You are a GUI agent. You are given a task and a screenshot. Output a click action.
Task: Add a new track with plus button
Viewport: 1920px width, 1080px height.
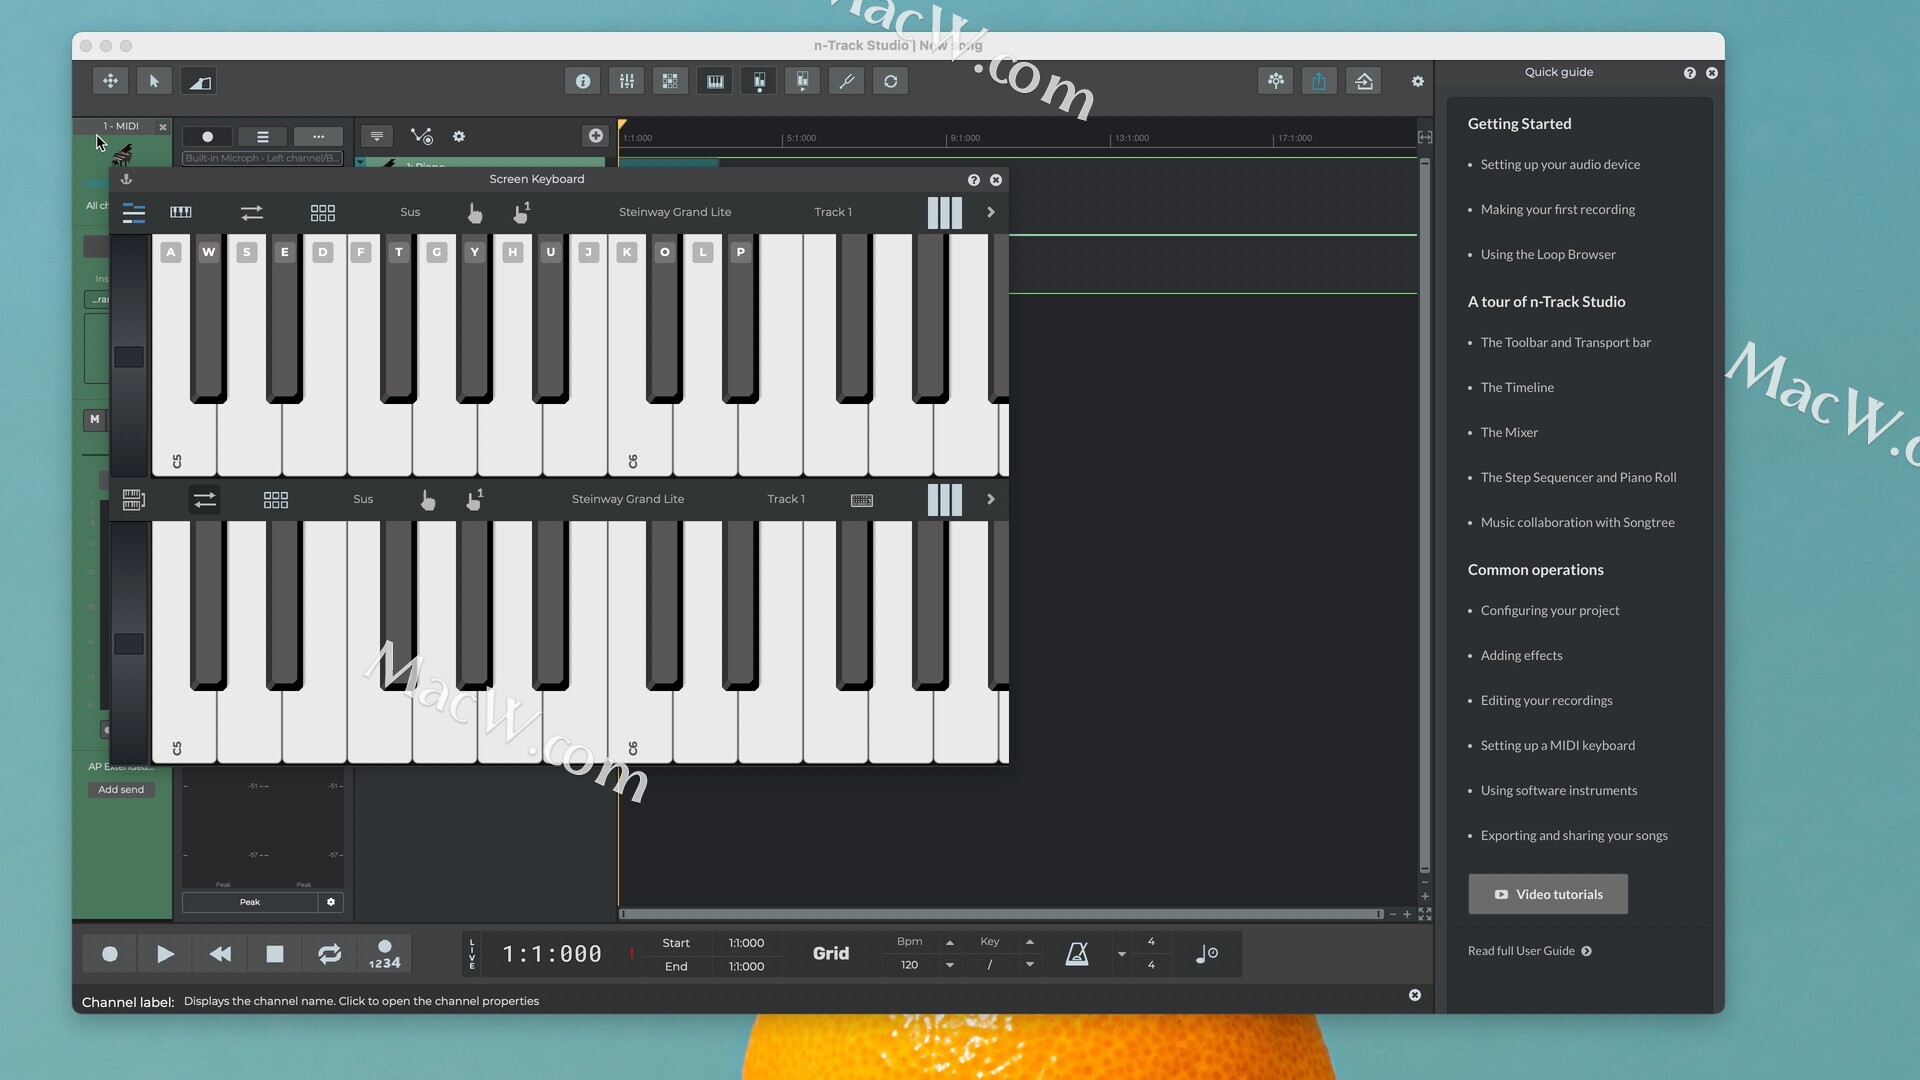(x=596, y=135)
